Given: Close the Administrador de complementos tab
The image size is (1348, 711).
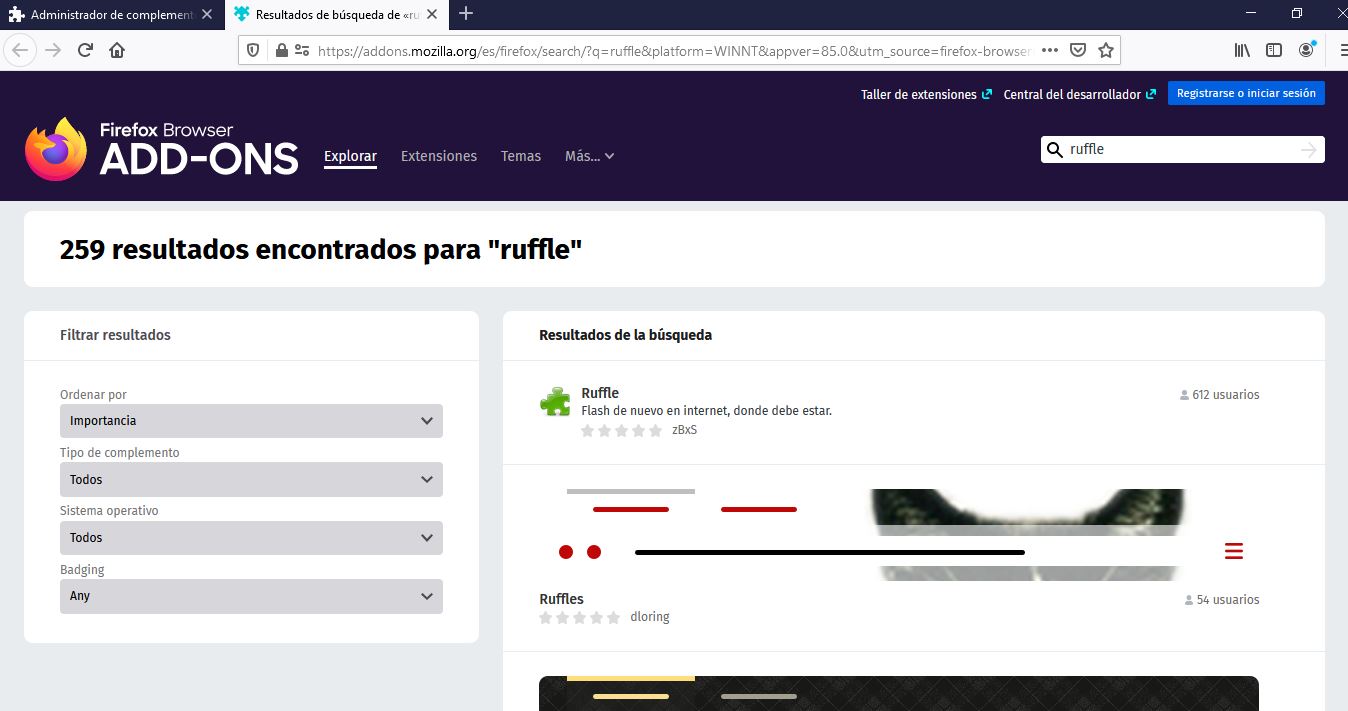Looking at the screenshot, I should click(207, 14).
